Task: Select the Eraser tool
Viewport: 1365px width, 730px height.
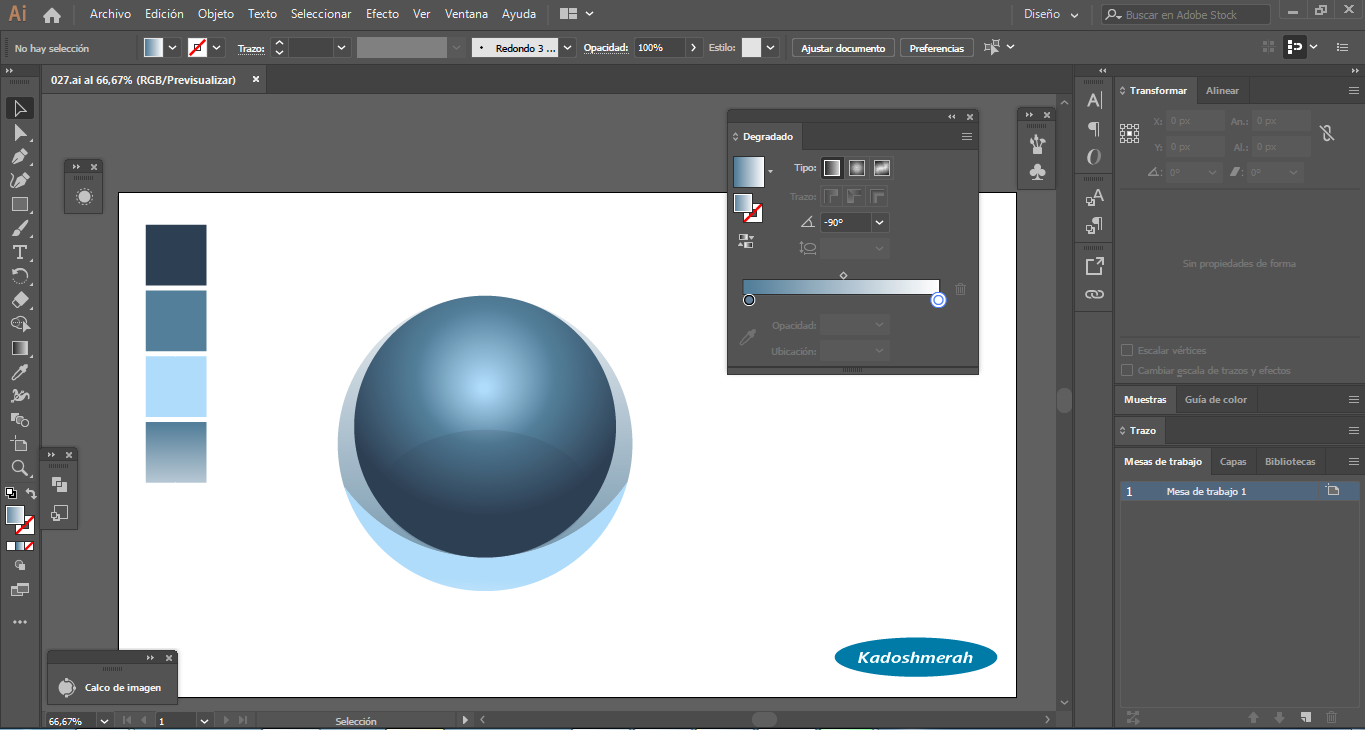Action: (x=20, y=300)
